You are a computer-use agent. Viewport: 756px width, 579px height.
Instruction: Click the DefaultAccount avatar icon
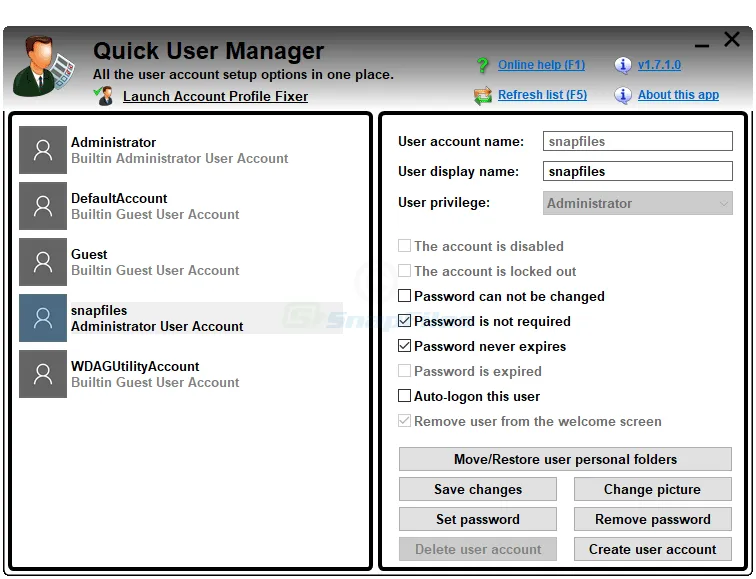[x=43, y=206]
